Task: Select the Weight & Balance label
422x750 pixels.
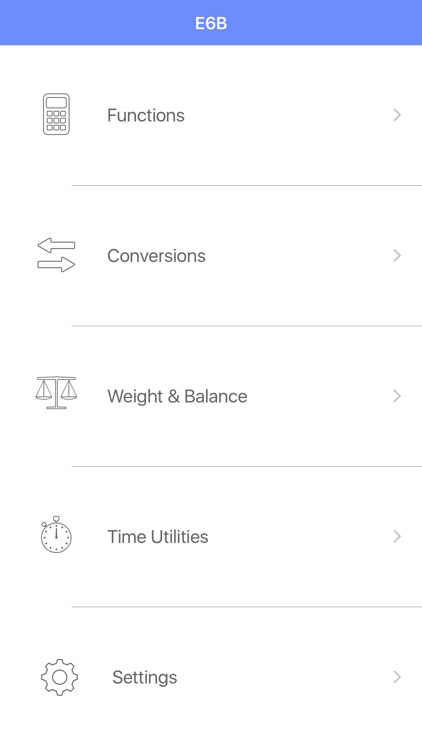Action: click(177, 397)
